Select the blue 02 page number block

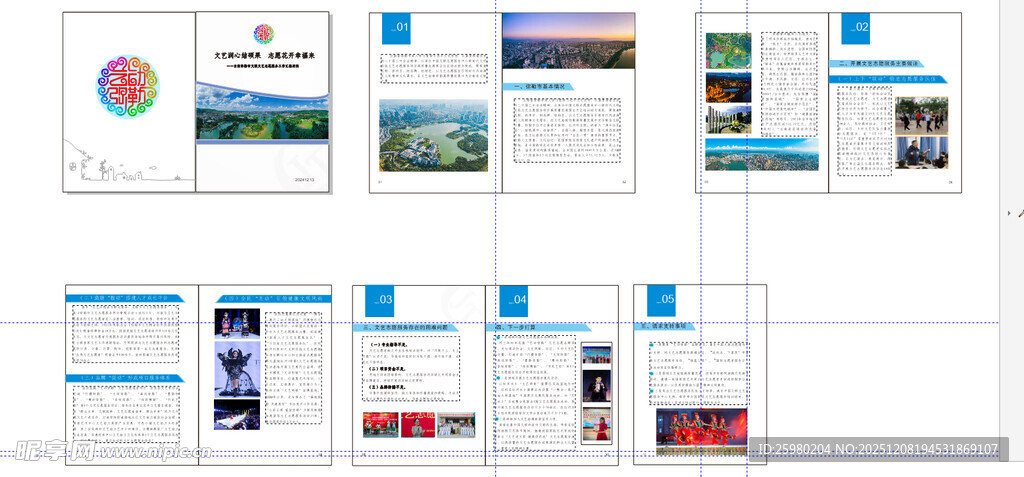click(x=856, y=28)
